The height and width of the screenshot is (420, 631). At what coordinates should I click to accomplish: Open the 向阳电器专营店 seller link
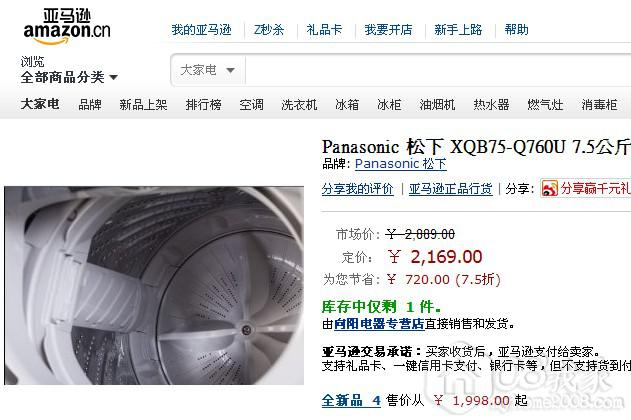(x=379, y=323)
